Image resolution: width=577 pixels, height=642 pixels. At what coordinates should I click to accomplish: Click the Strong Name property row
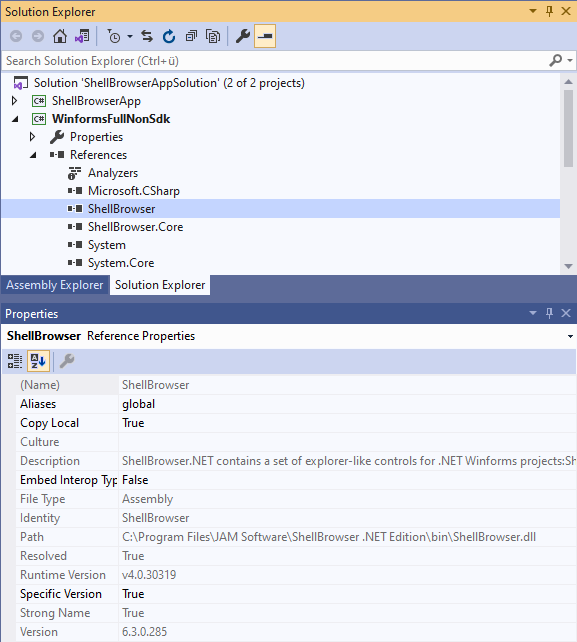tap(296, 613)
